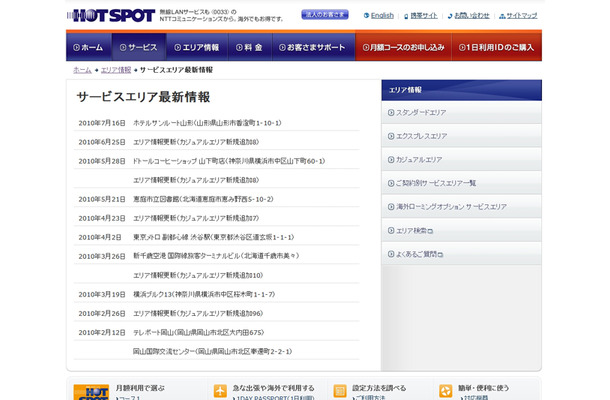
Task: Click the external-window icon after エリア検索
Action: click(x=430, y=231)
